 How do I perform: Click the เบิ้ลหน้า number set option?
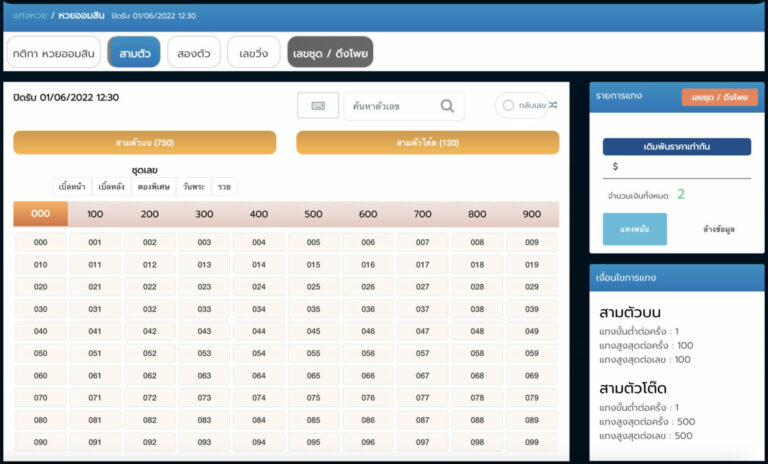(x=72, y=187)
